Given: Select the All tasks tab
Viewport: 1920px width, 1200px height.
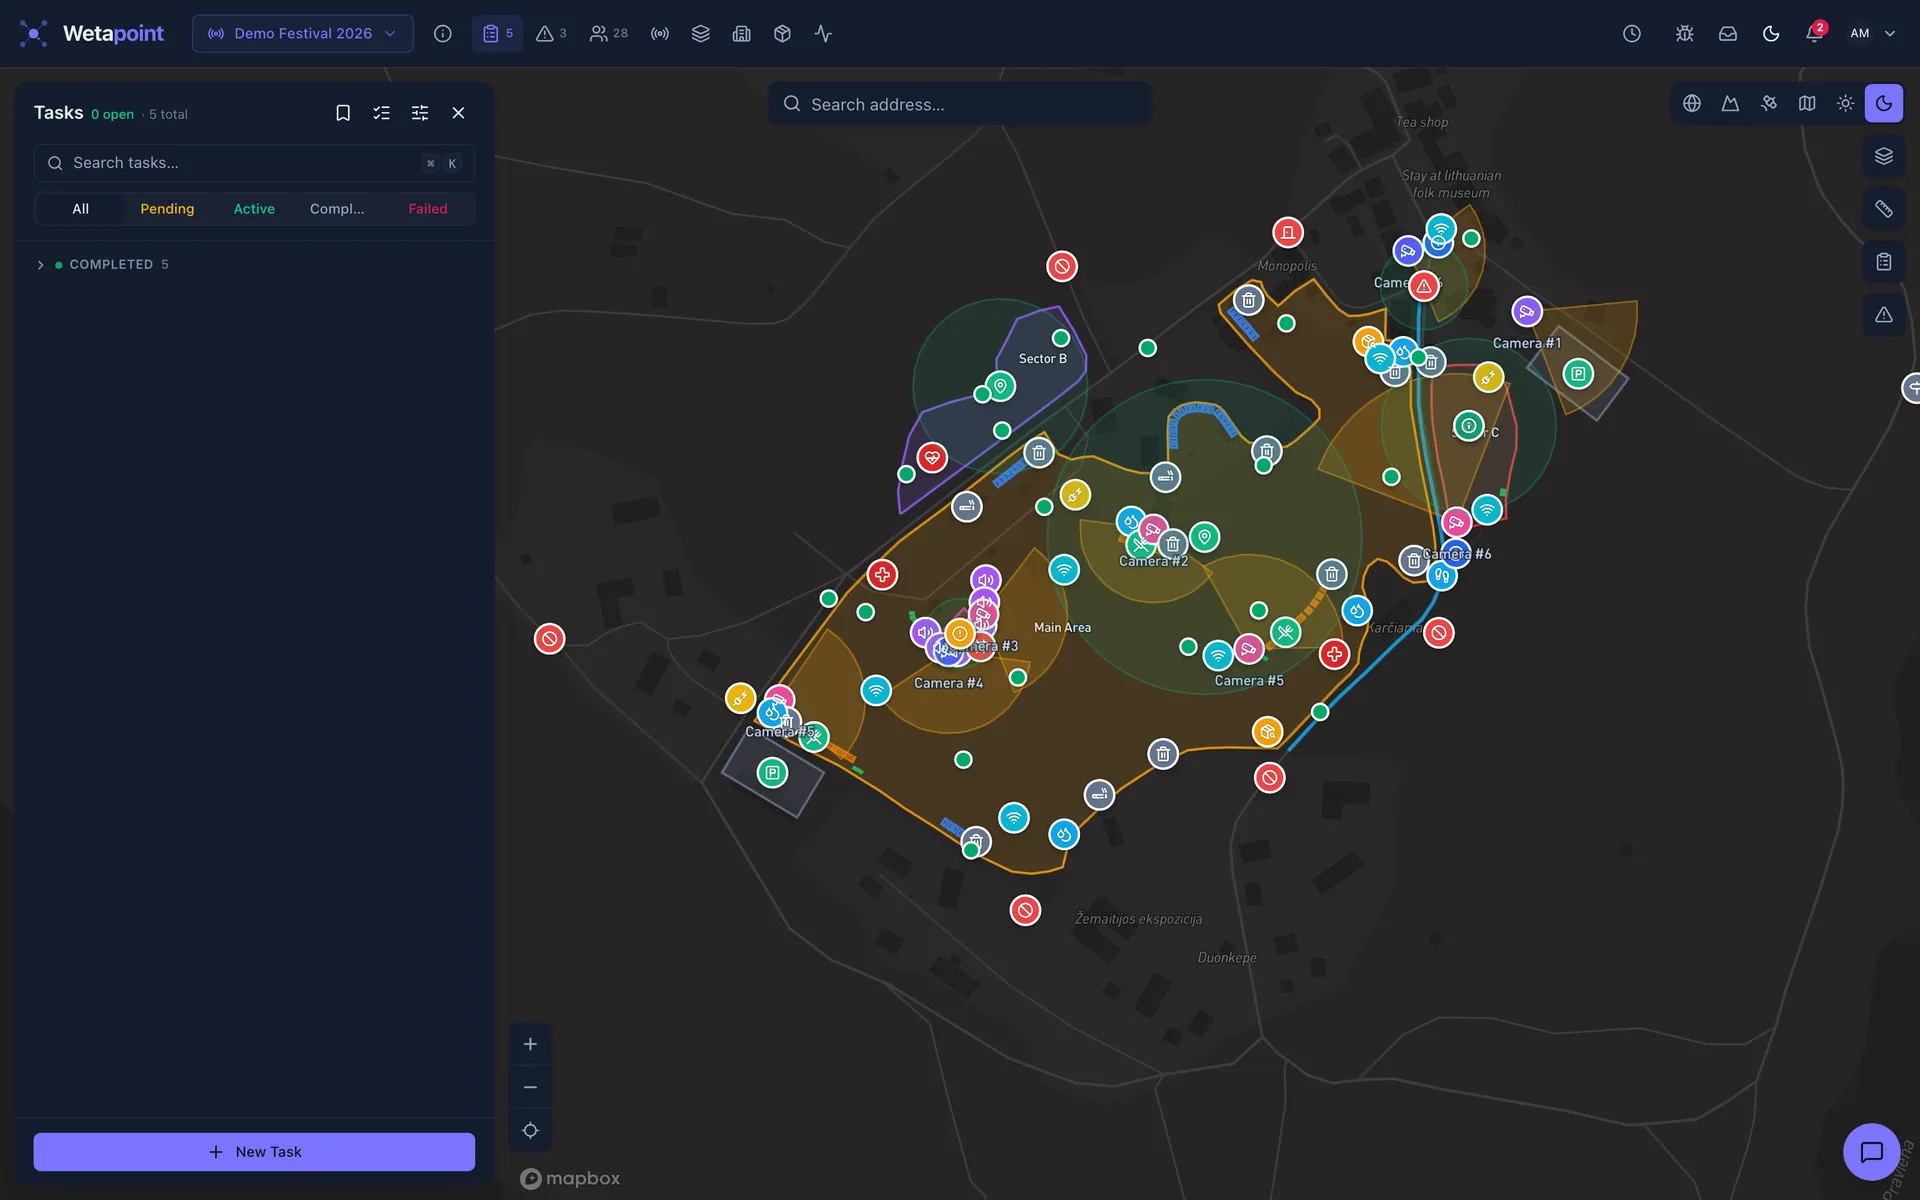Looking at the screenshot, I should coord(80,209).
